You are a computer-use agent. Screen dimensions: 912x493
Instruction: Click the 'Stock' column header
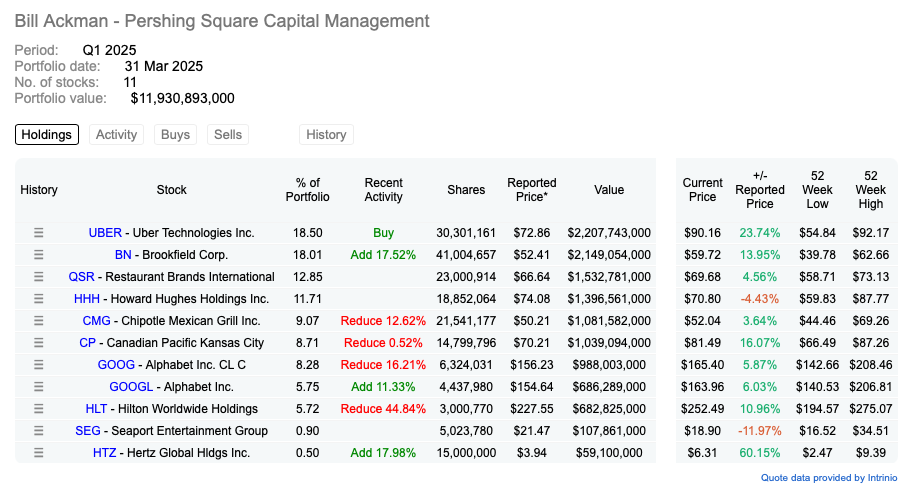pyautogui.click(x=172, y=190)
